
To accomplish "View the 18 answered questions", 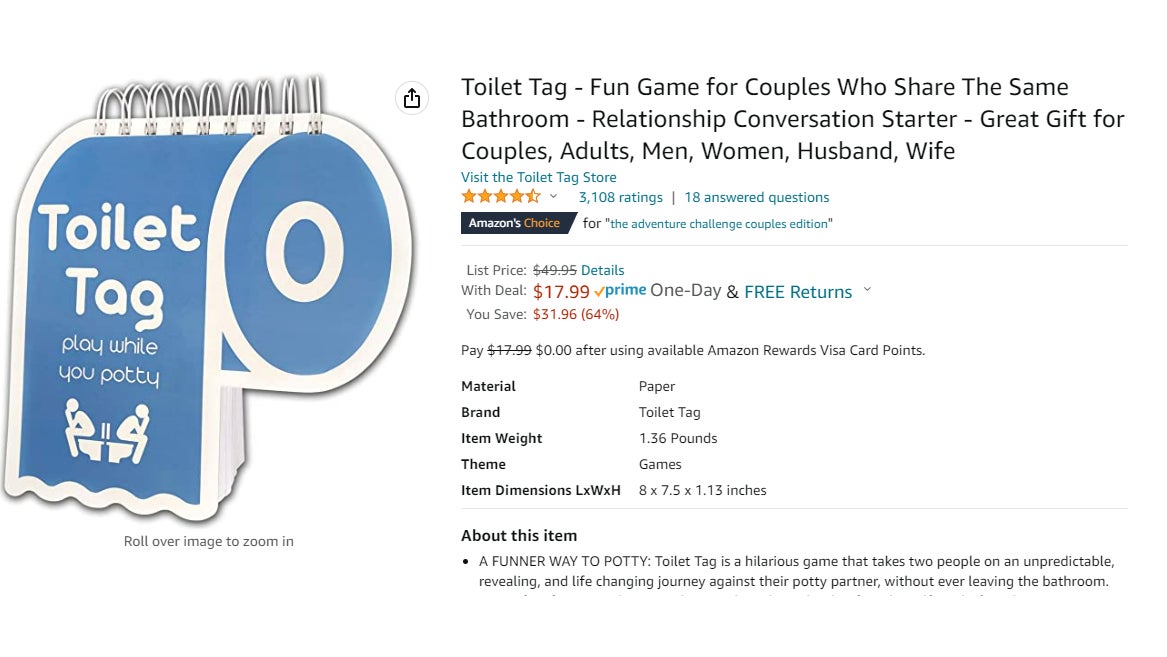I will [756, 196].
